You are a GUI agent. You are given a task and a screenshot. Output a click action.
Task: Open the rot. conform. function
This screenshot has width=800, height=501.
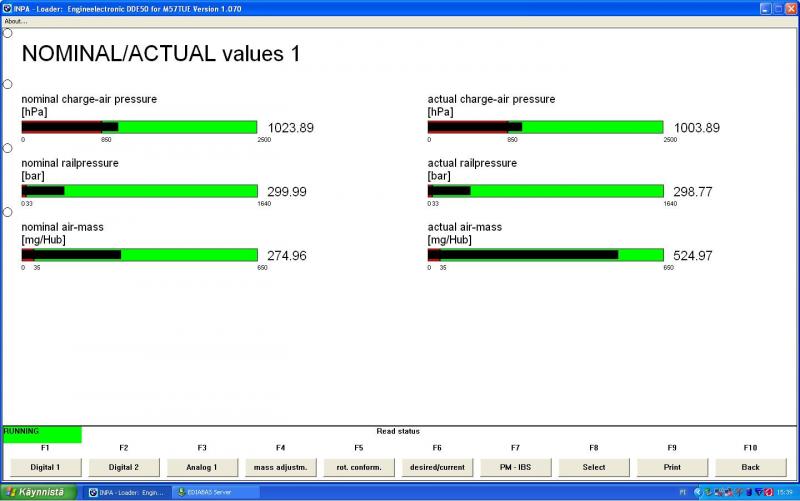pyautogui.click(x=358, y=467)
